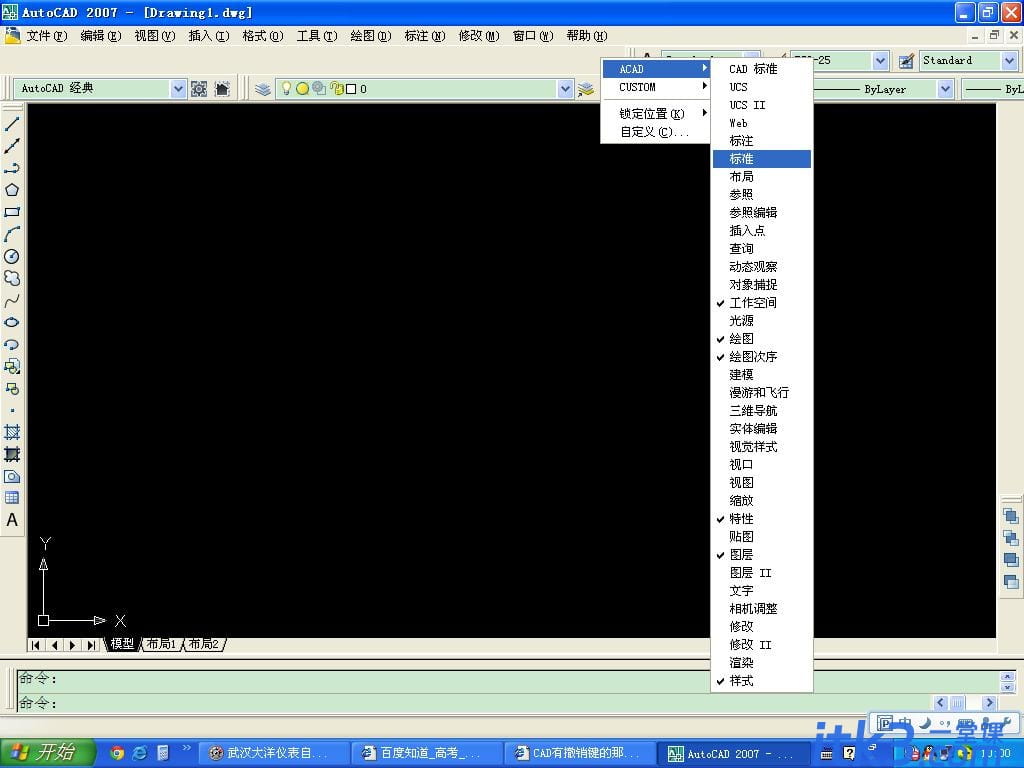
Task: Select the Make Block tool
Action: point(12,389)
